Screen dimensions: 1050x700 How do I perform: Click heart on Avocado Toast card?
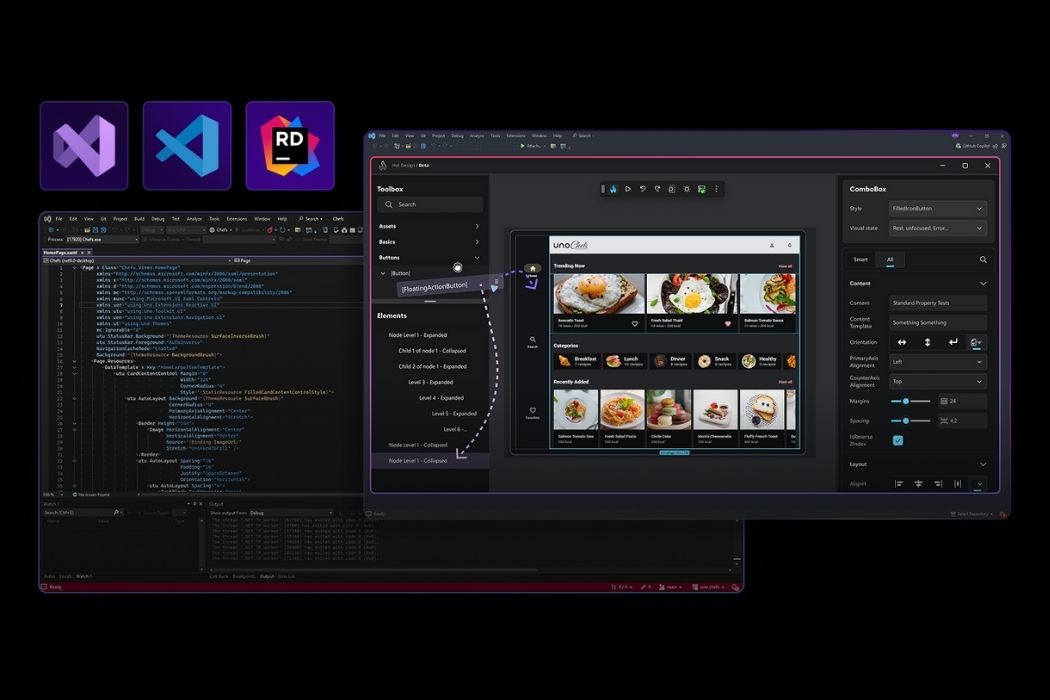[634, 324]
